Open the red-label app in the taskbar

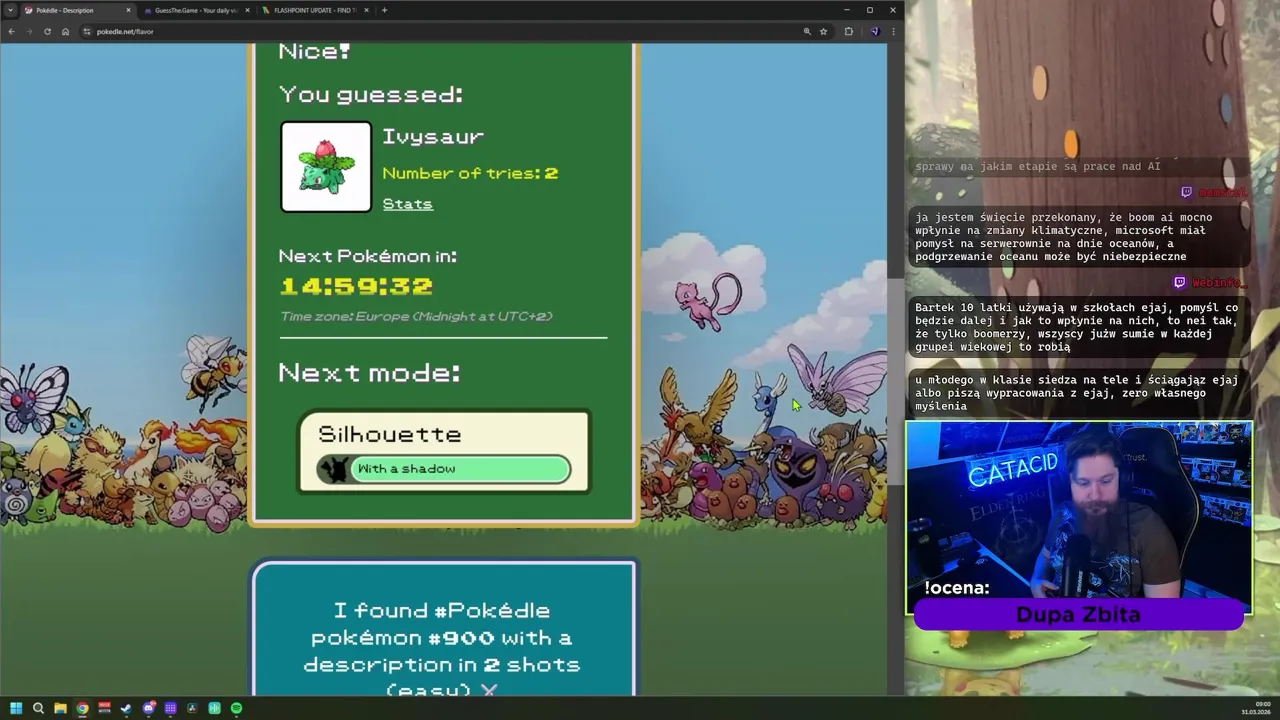pyautogui.click(x=104, y=708)
